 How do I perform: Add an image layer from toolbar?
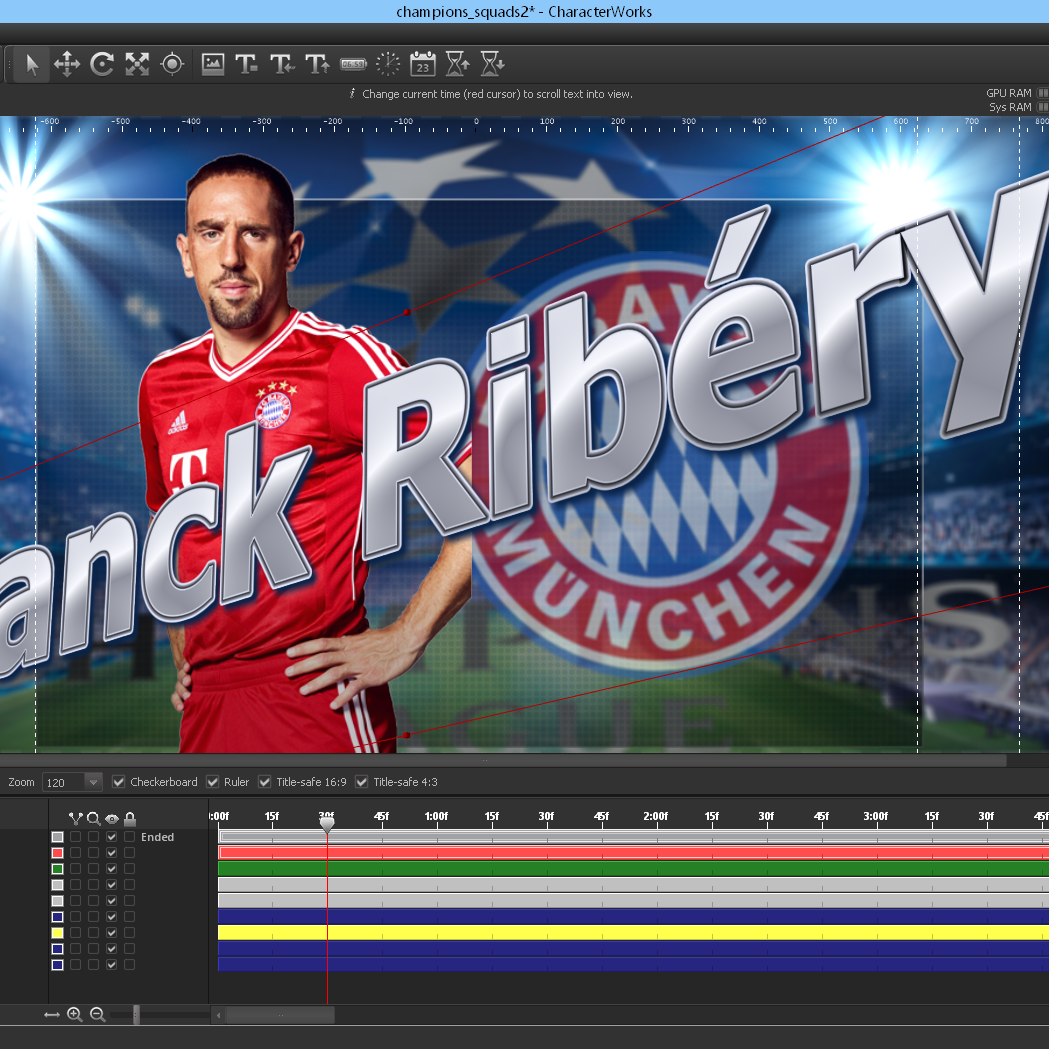point(213,65)
